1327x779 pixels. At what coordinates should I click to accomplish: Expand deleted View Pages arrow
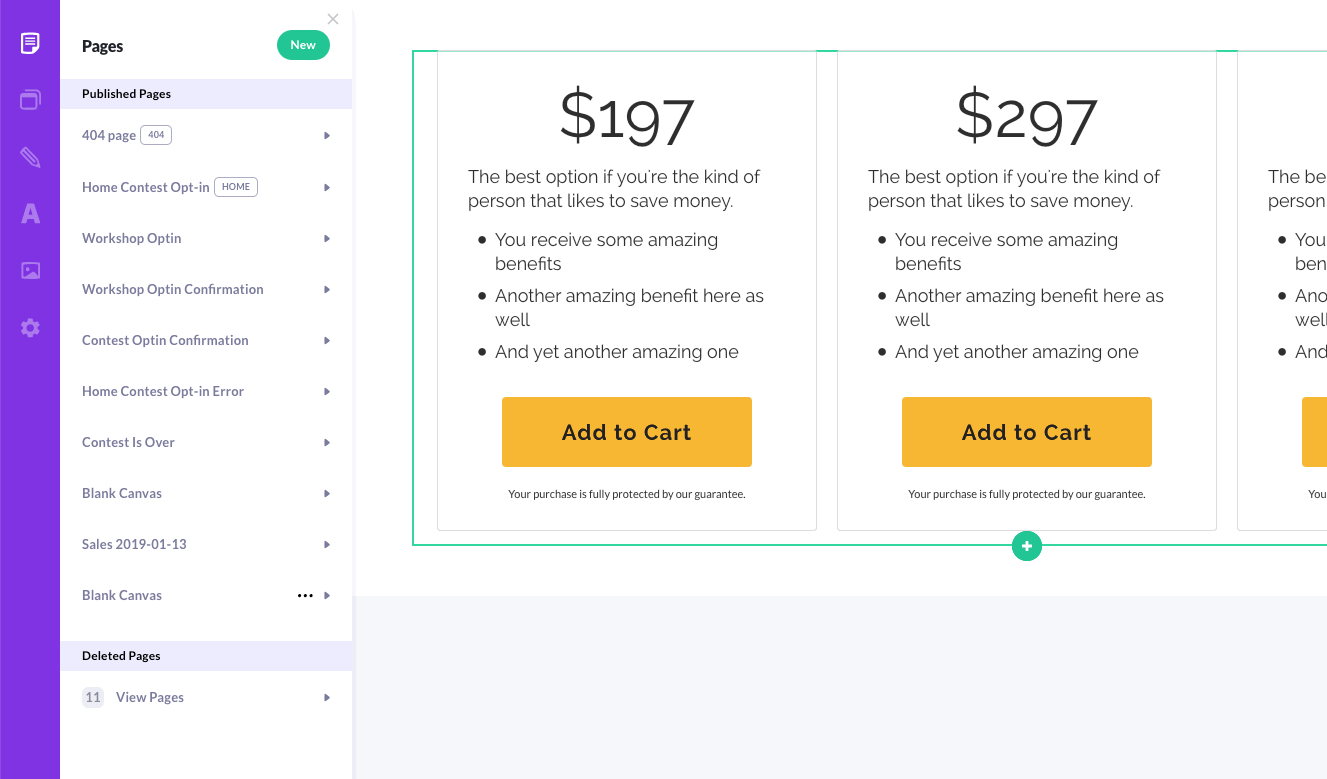(x=327, y=698)
